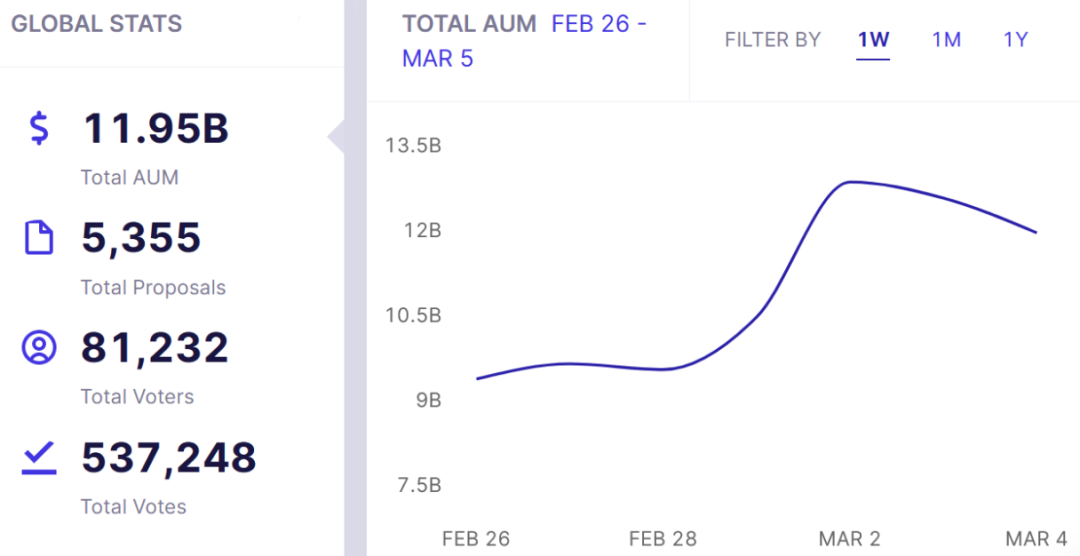Click the GLOBAL STATS heading

pos(97,24)
